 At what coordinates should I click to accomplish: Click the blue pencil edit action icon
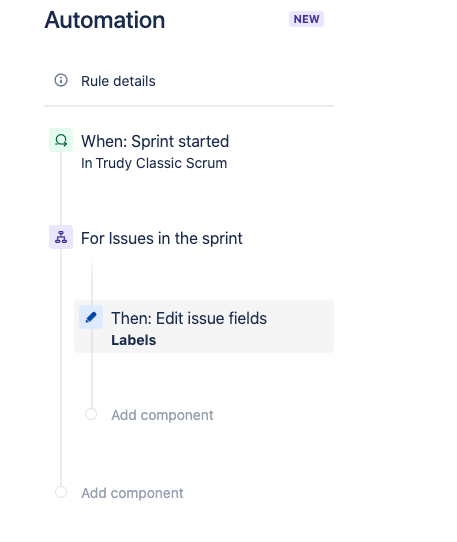pos(91,317)
